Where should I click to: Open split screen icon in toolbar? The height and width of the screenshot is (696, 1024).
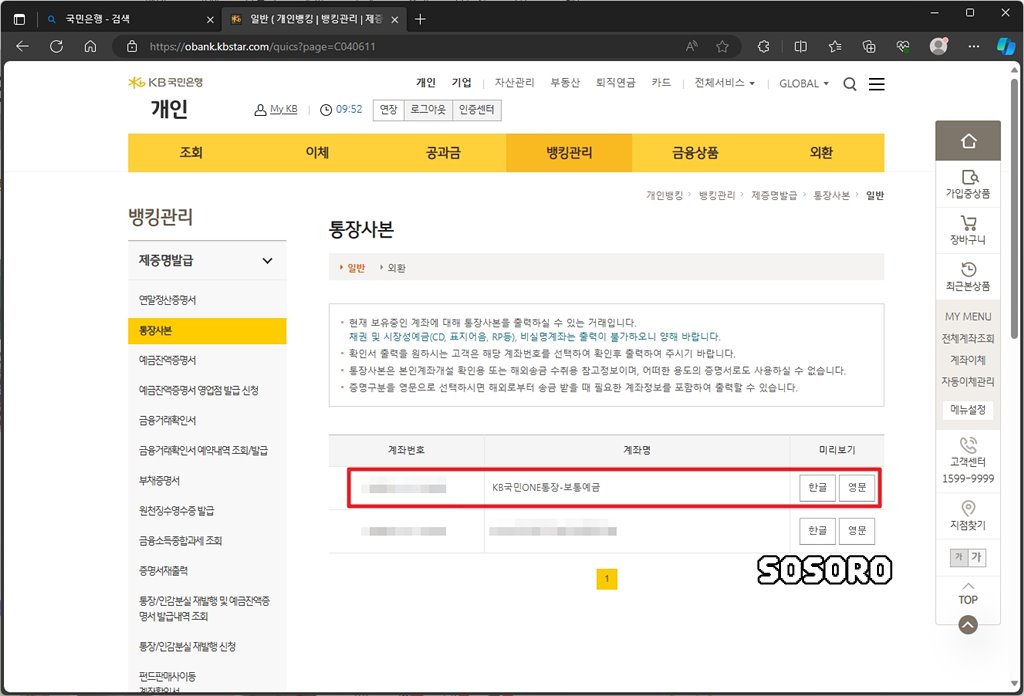coord(800,46)
